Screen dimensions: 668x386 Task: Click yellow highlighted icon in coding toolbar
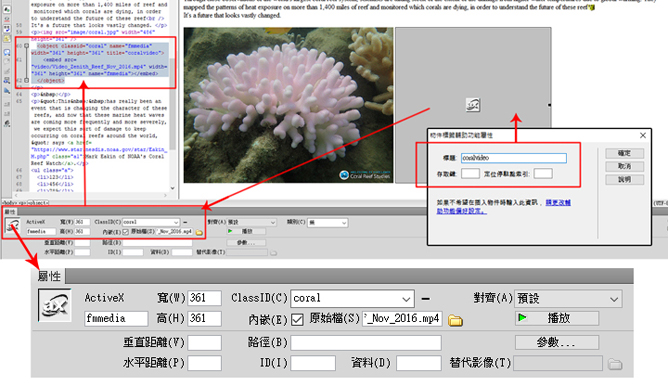tap(7, 39)
